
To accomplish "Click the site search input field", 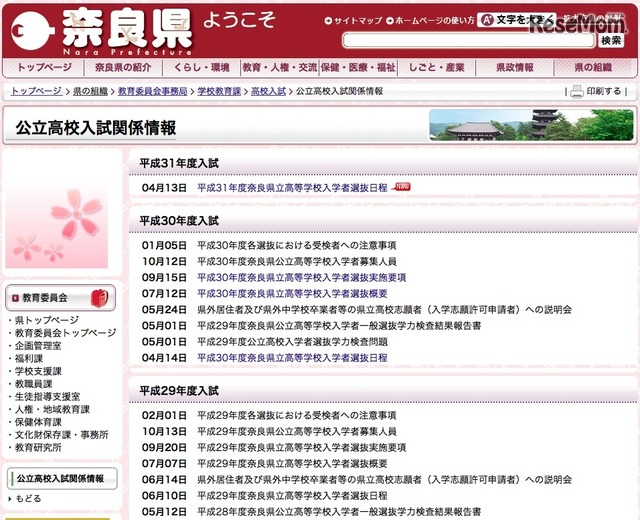I will point(468,40).
